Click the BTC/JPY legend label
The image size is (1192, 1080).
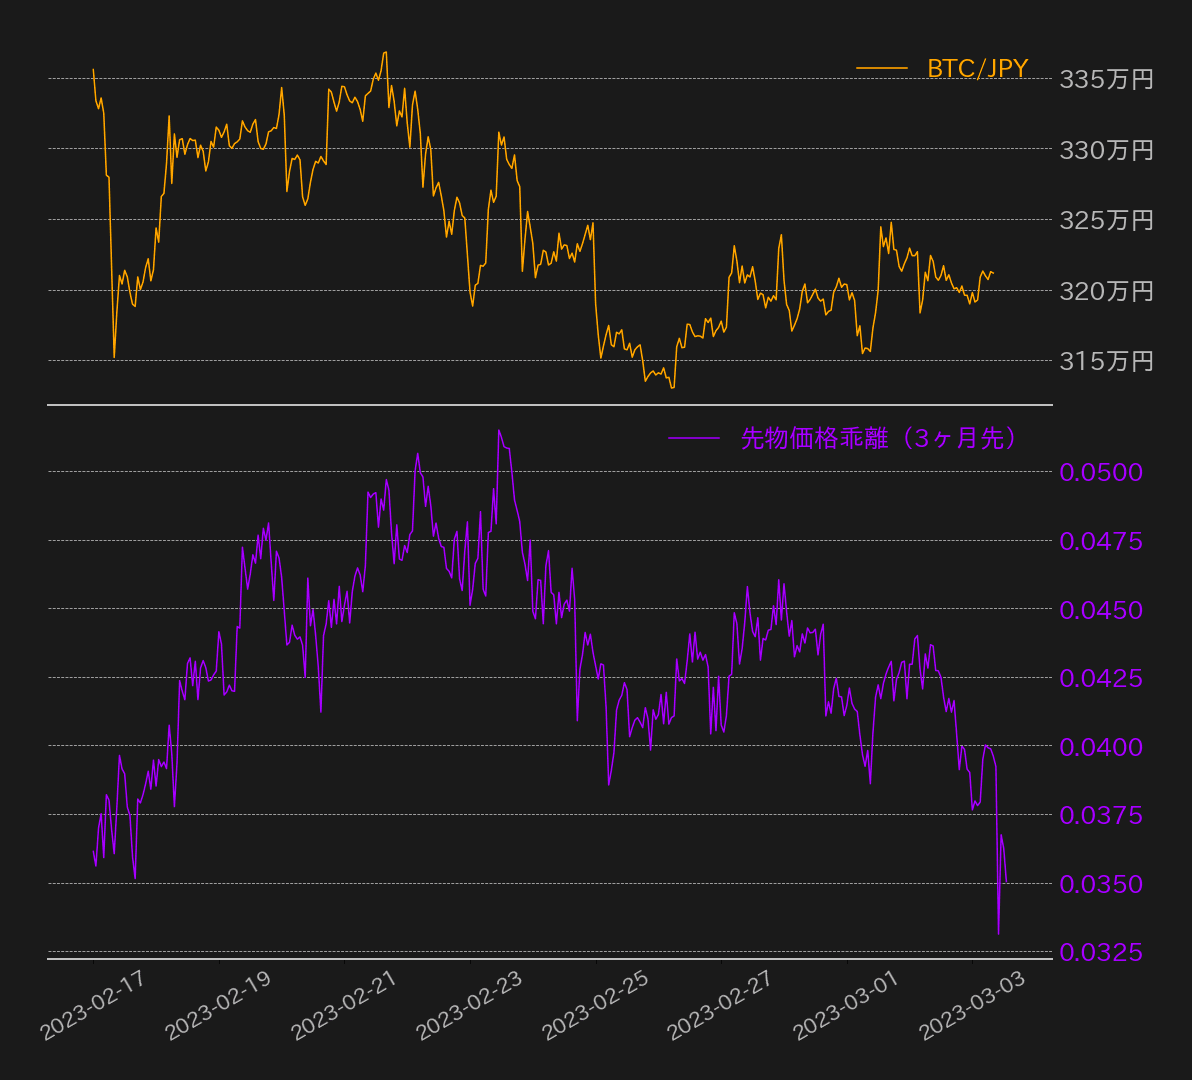point(977,68)
